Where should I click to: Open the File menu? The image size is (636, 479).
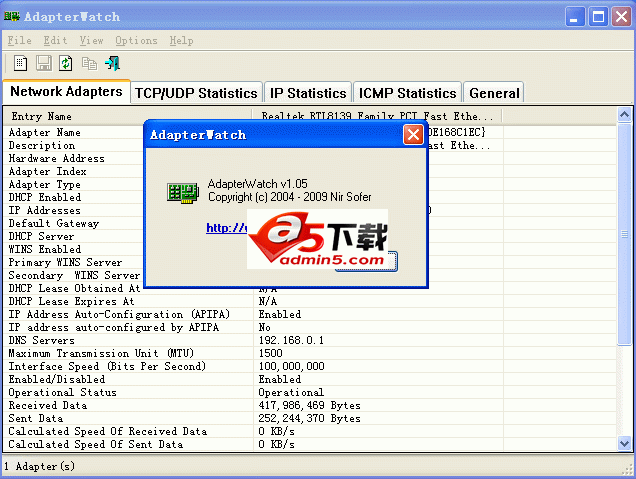pyautogui.click(x=19, y=41)
